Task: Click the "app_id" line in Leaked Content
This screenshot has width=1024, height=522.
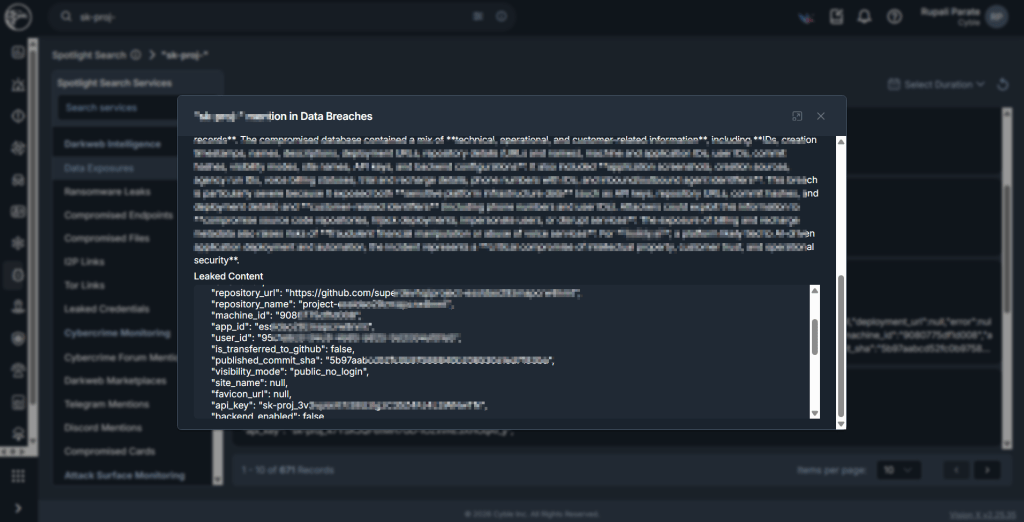Action: click(293, 327)
